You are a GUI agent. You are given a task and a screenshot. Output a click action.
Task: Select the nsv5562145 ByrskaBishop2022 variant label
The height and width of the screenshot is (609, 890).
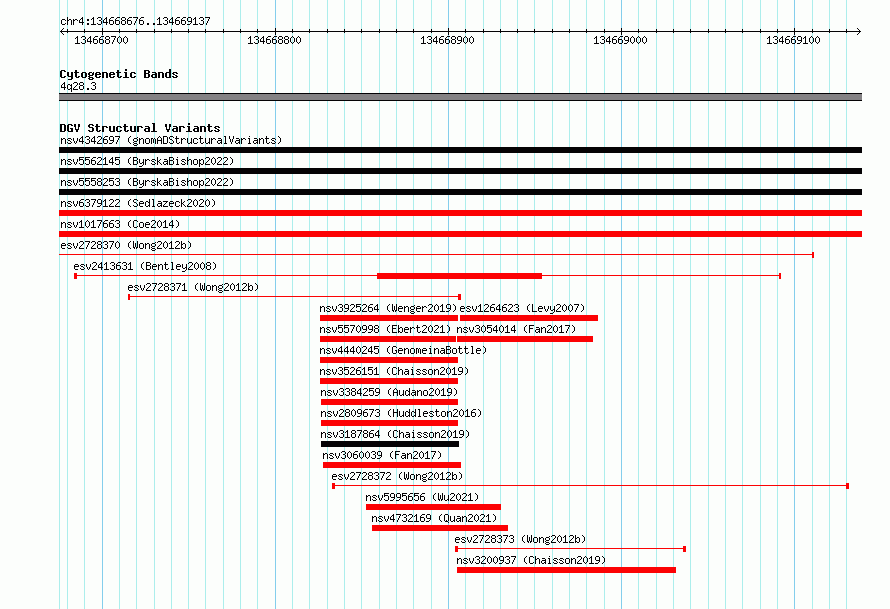147,161
